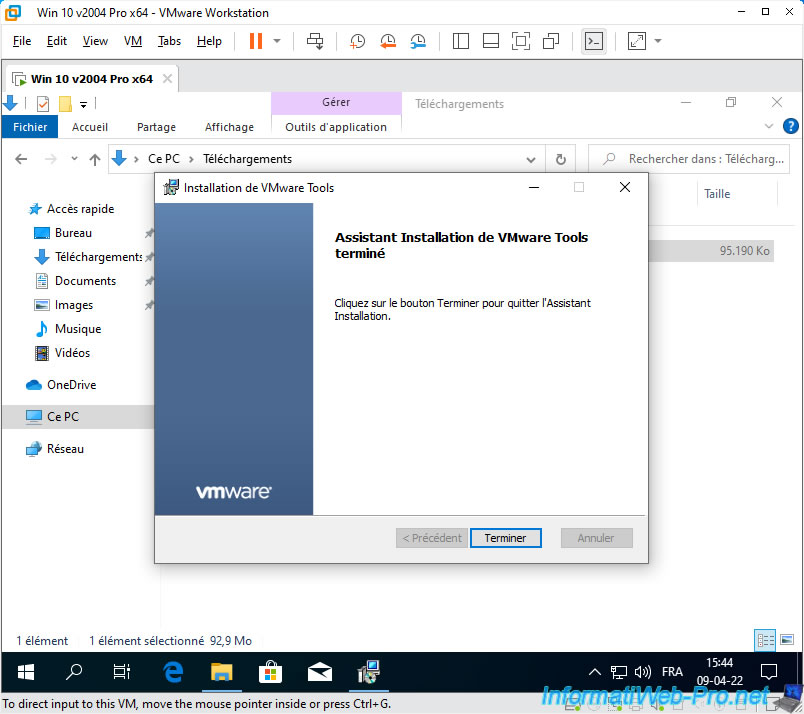Open recent locations dropdown in Explorer

pos(74,158)
